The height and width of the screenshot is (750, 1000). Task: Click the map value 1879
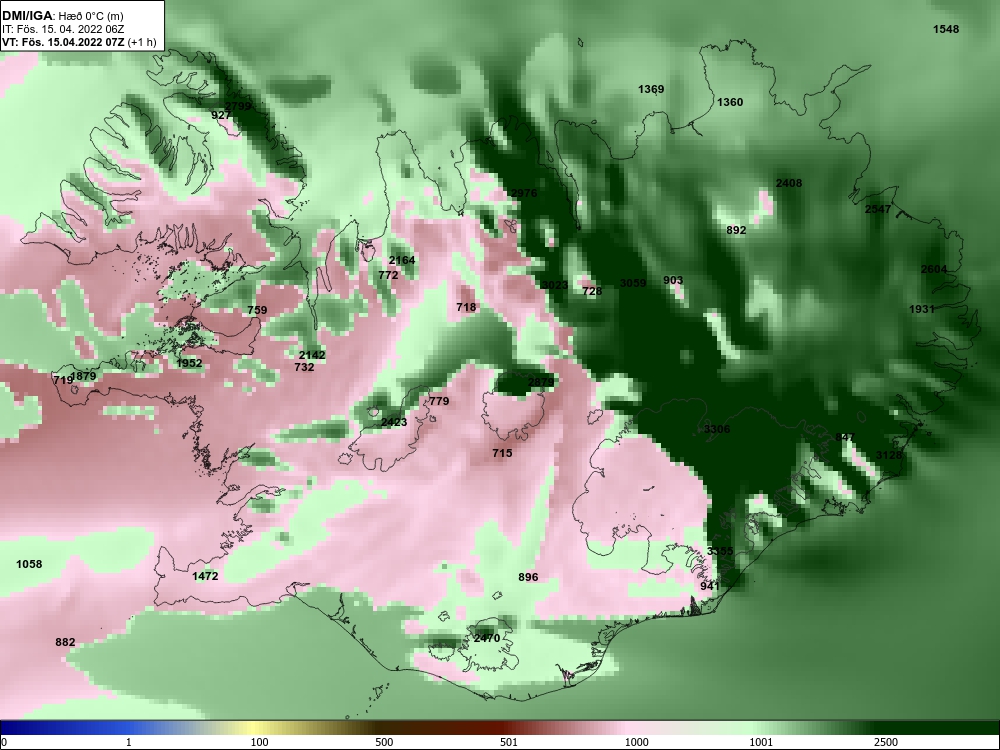pyautogui.click(x=83, y=376)
